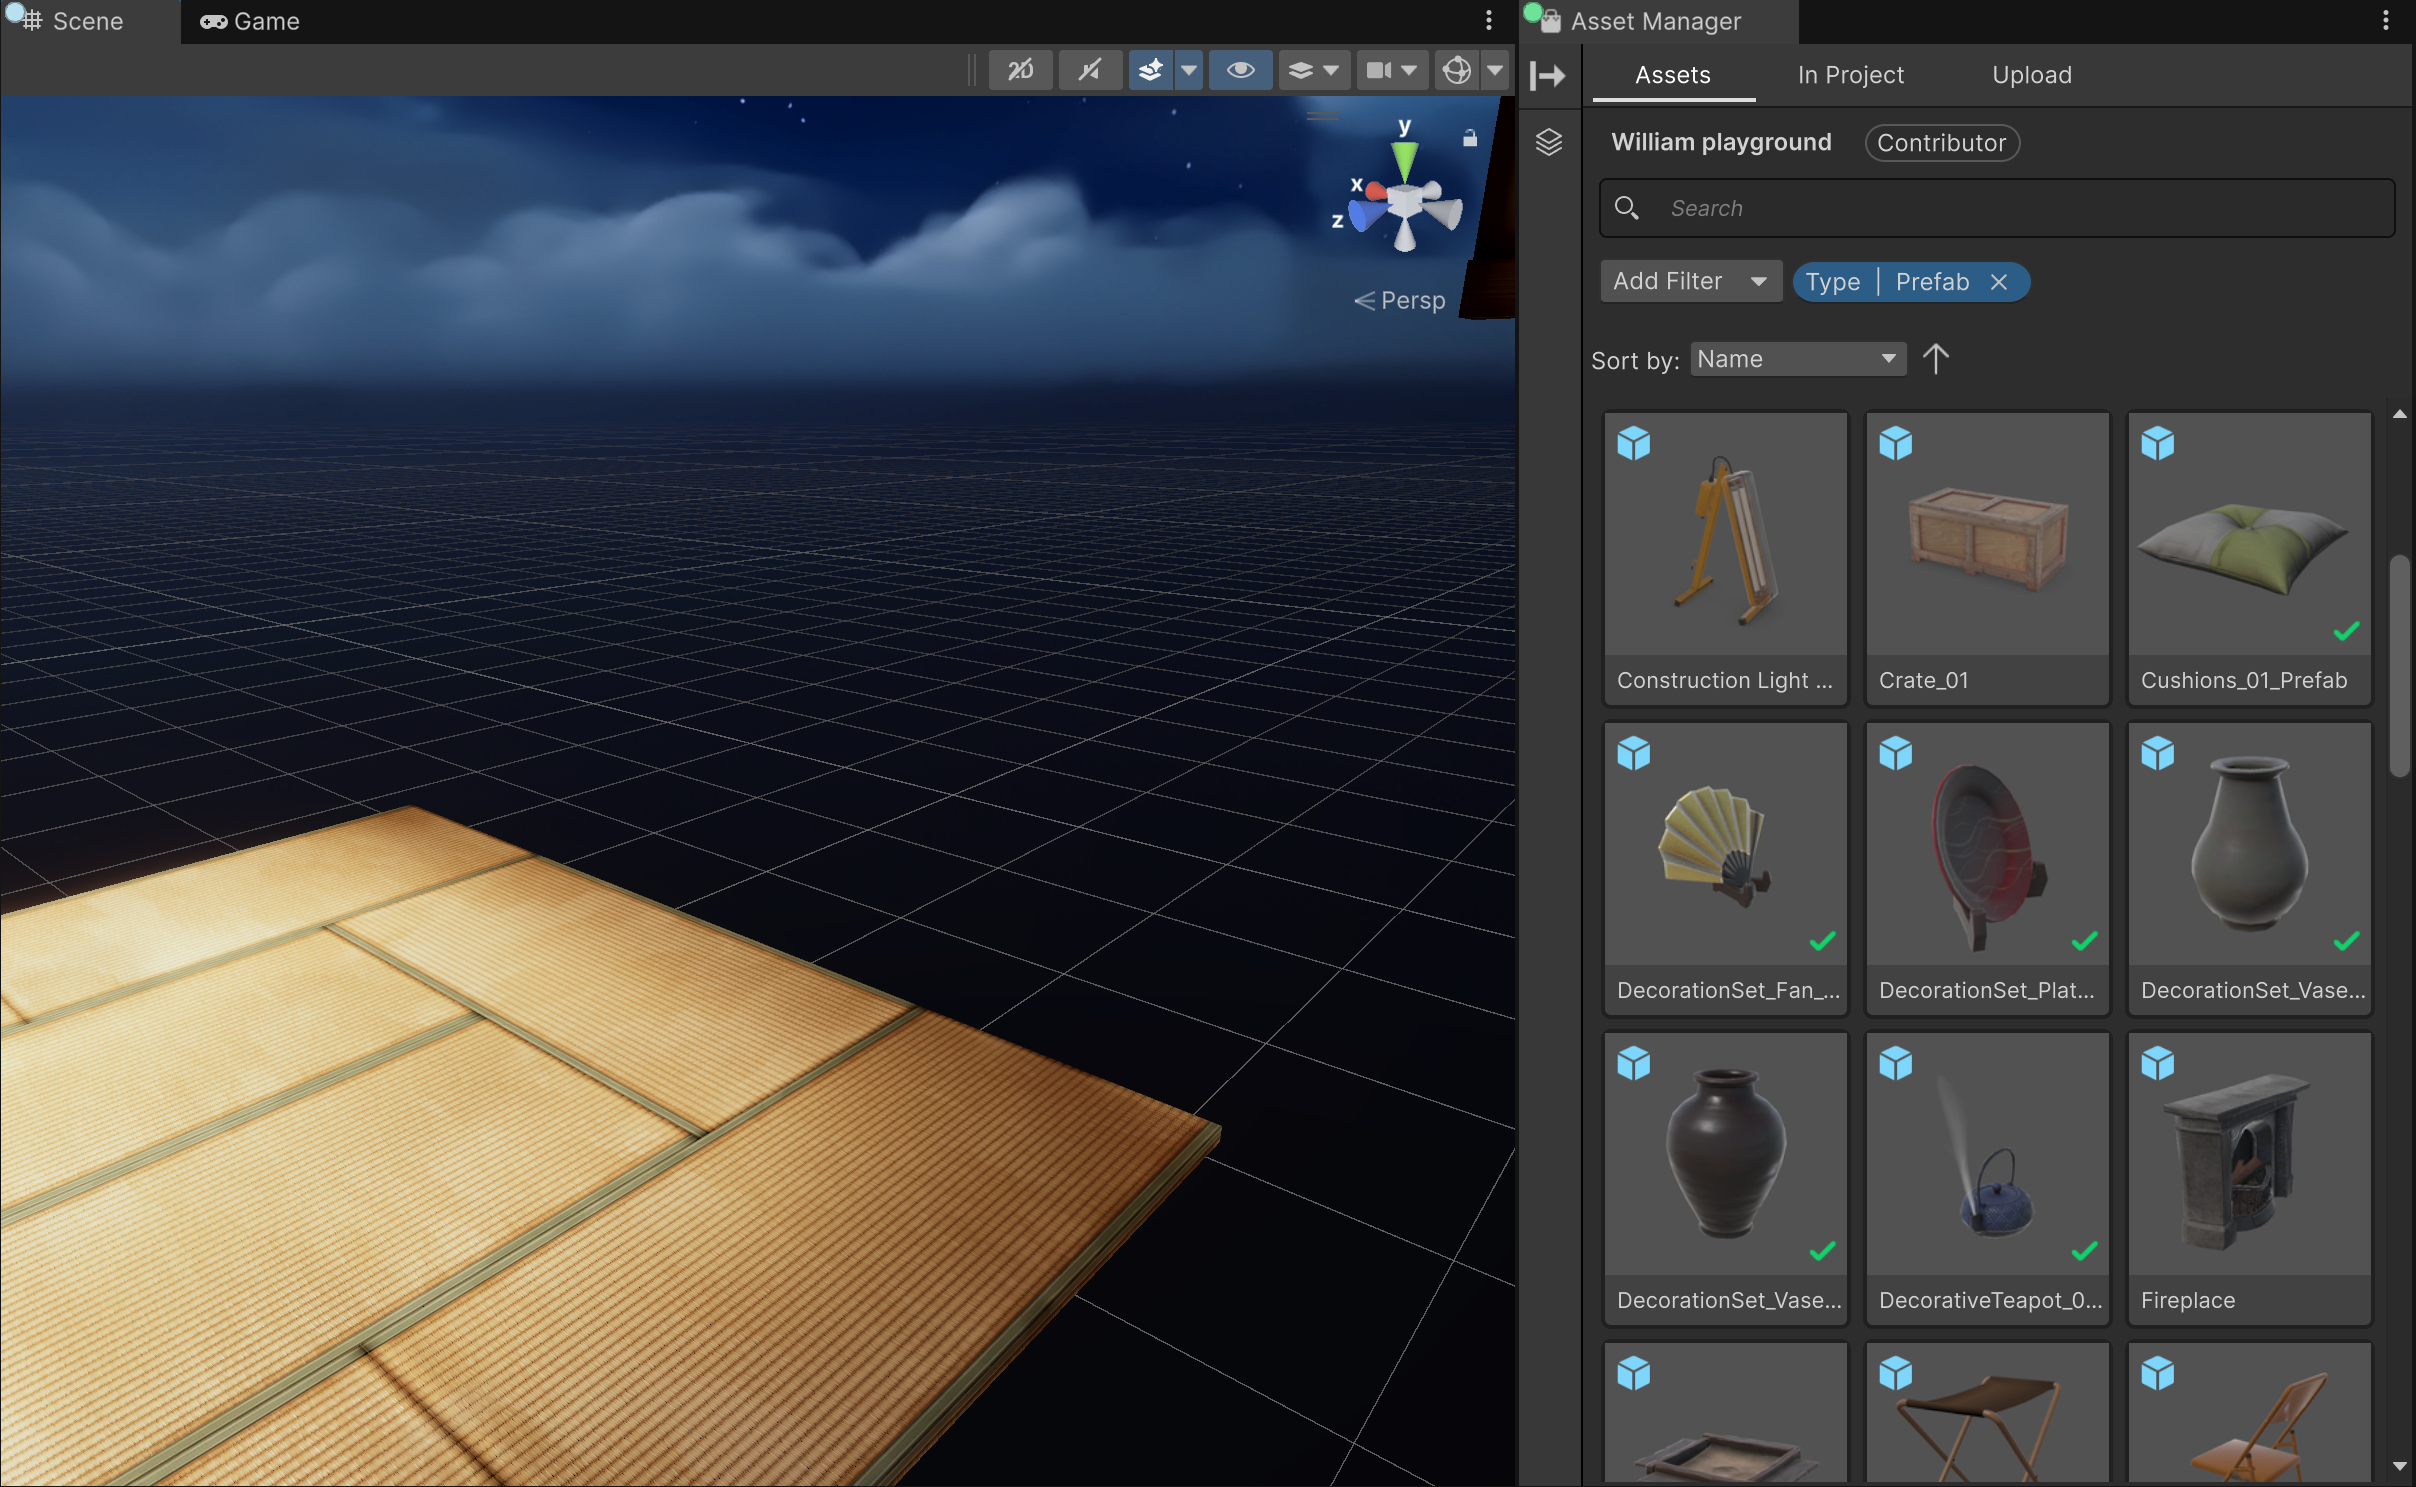Click prefab cube icon on Construction Light card
Screen dimensions: 2416x1487
click(1634, 443)
